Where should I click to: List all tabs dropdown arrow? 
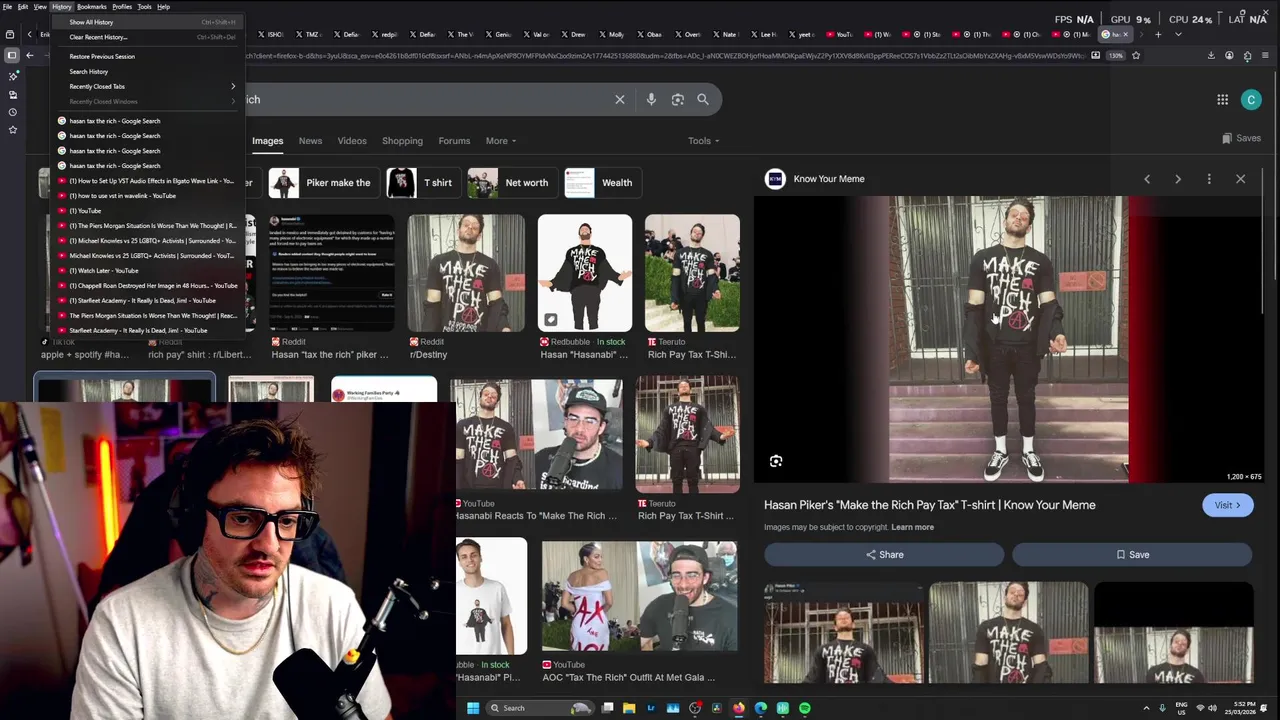pos(1178,34)
